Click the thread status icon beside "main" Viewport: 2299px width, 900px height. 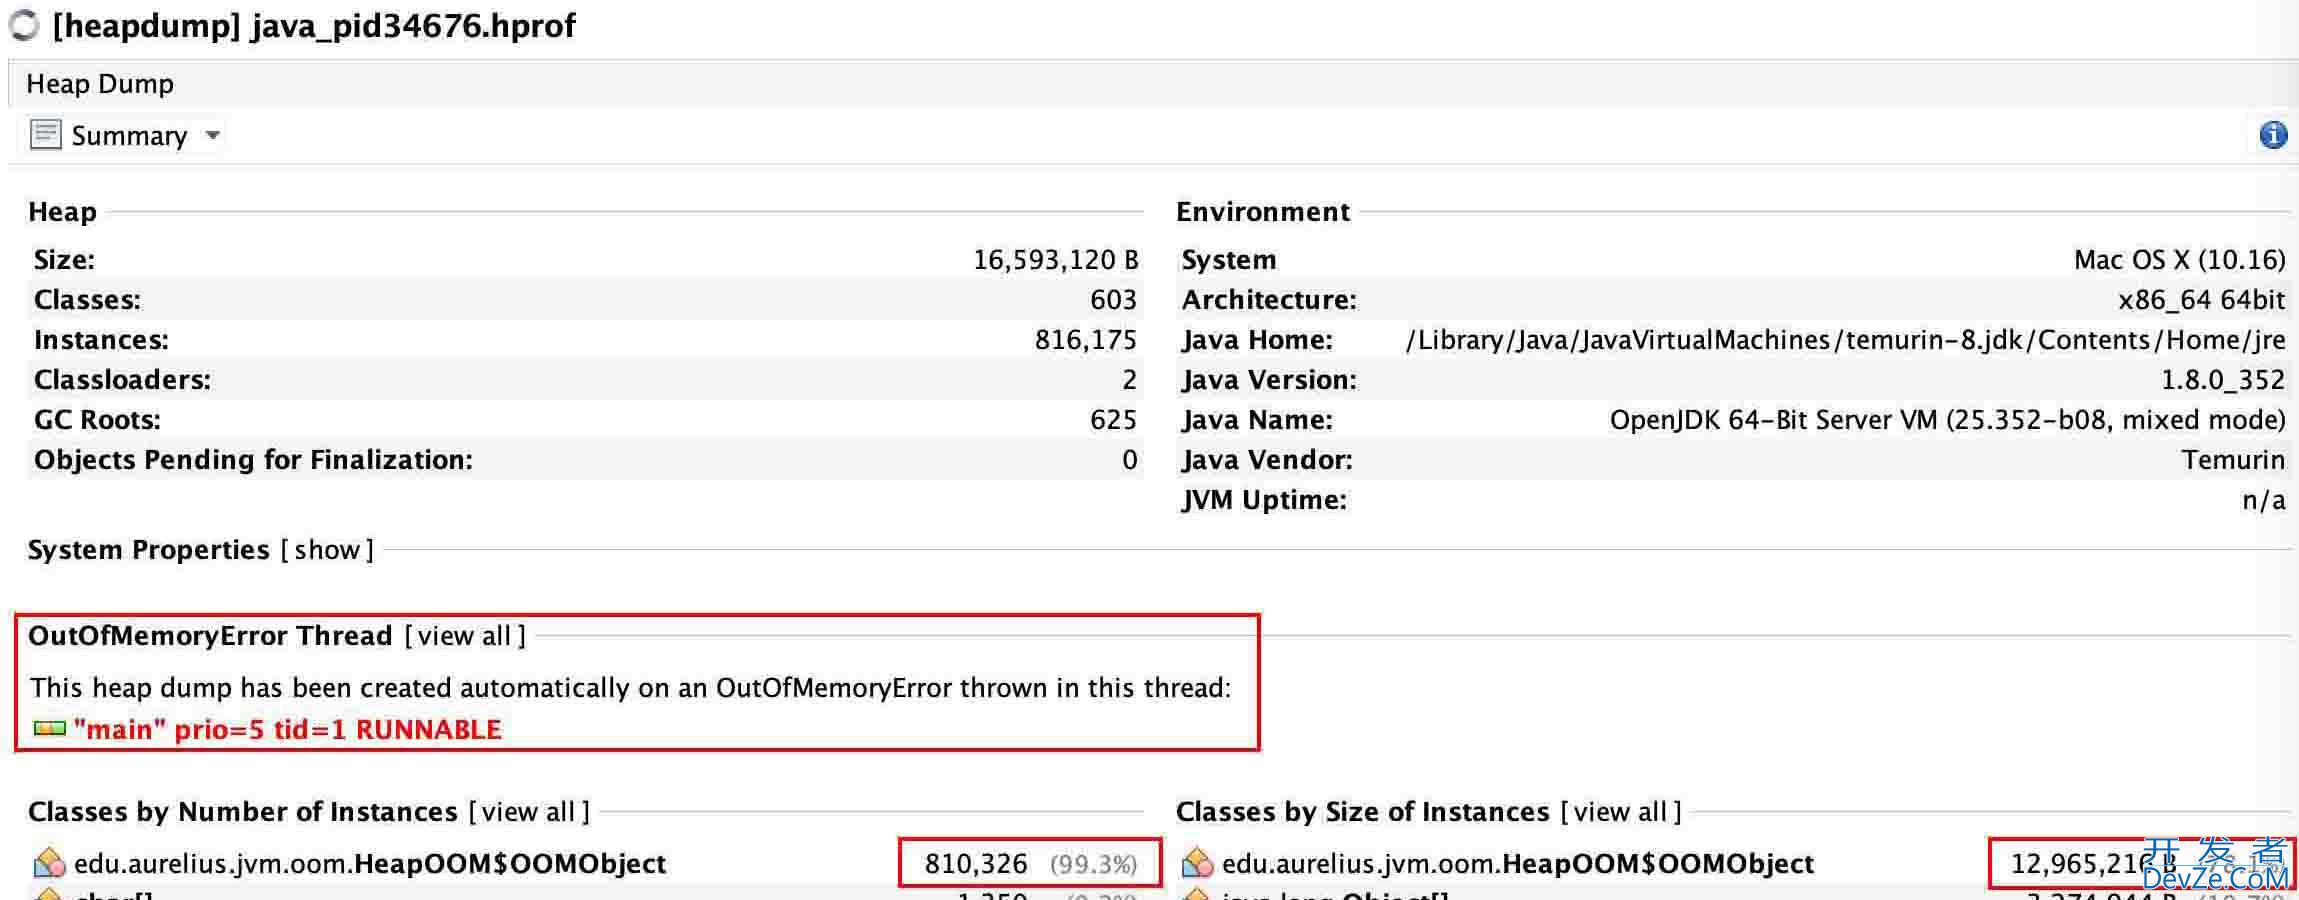(49, 729)
